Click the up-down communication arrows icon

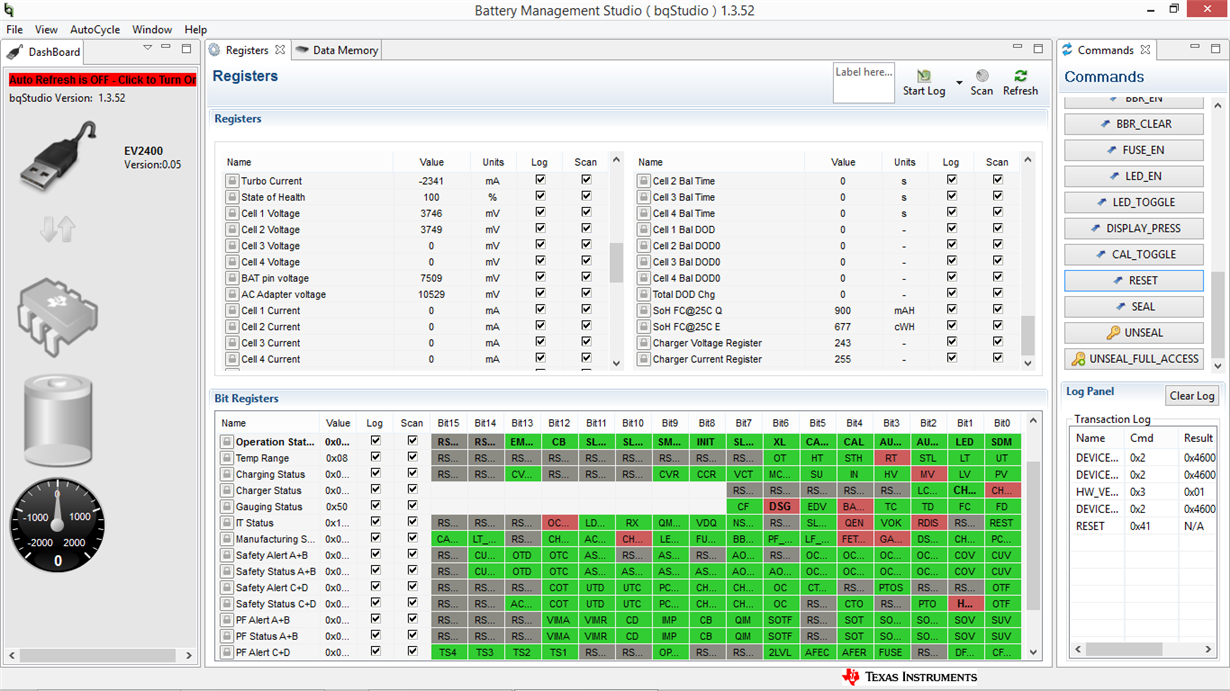tap(57, 230)
